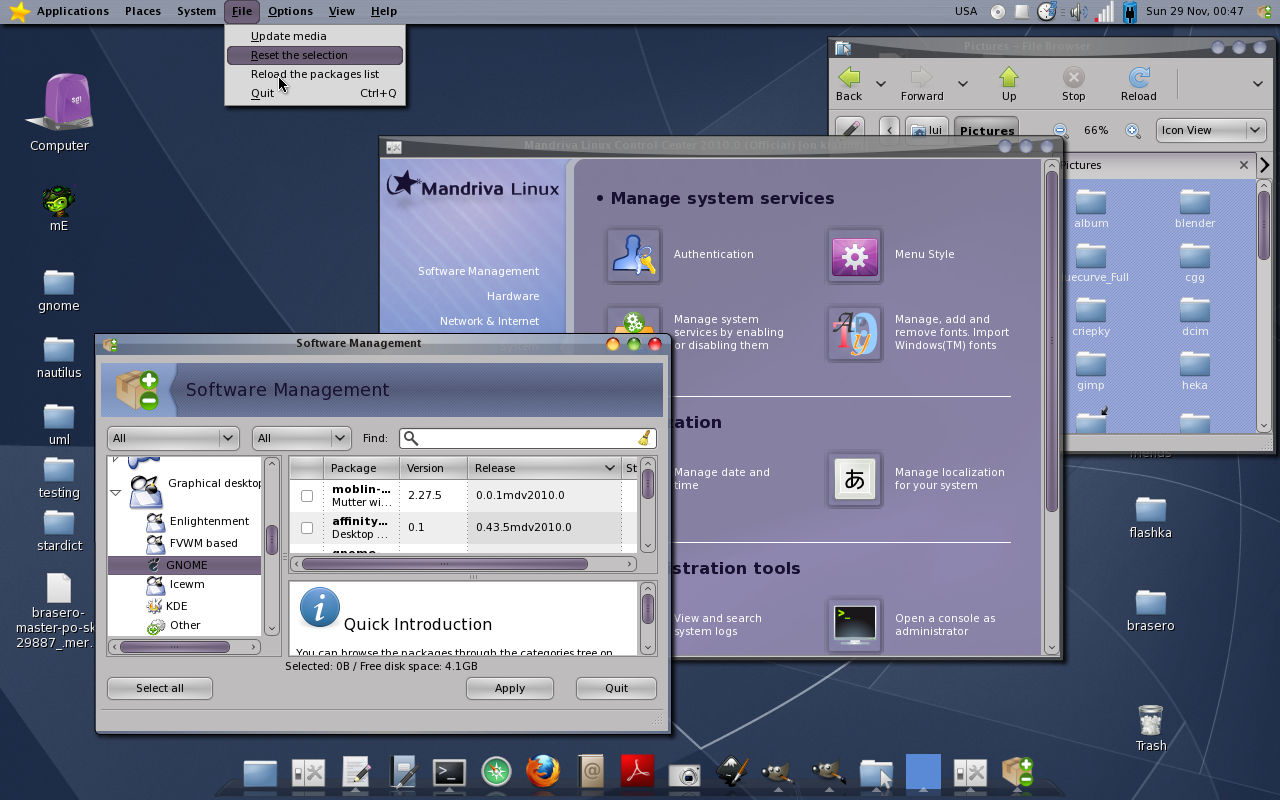
Task: Choose Quit in the File menu
Action: 315,93
